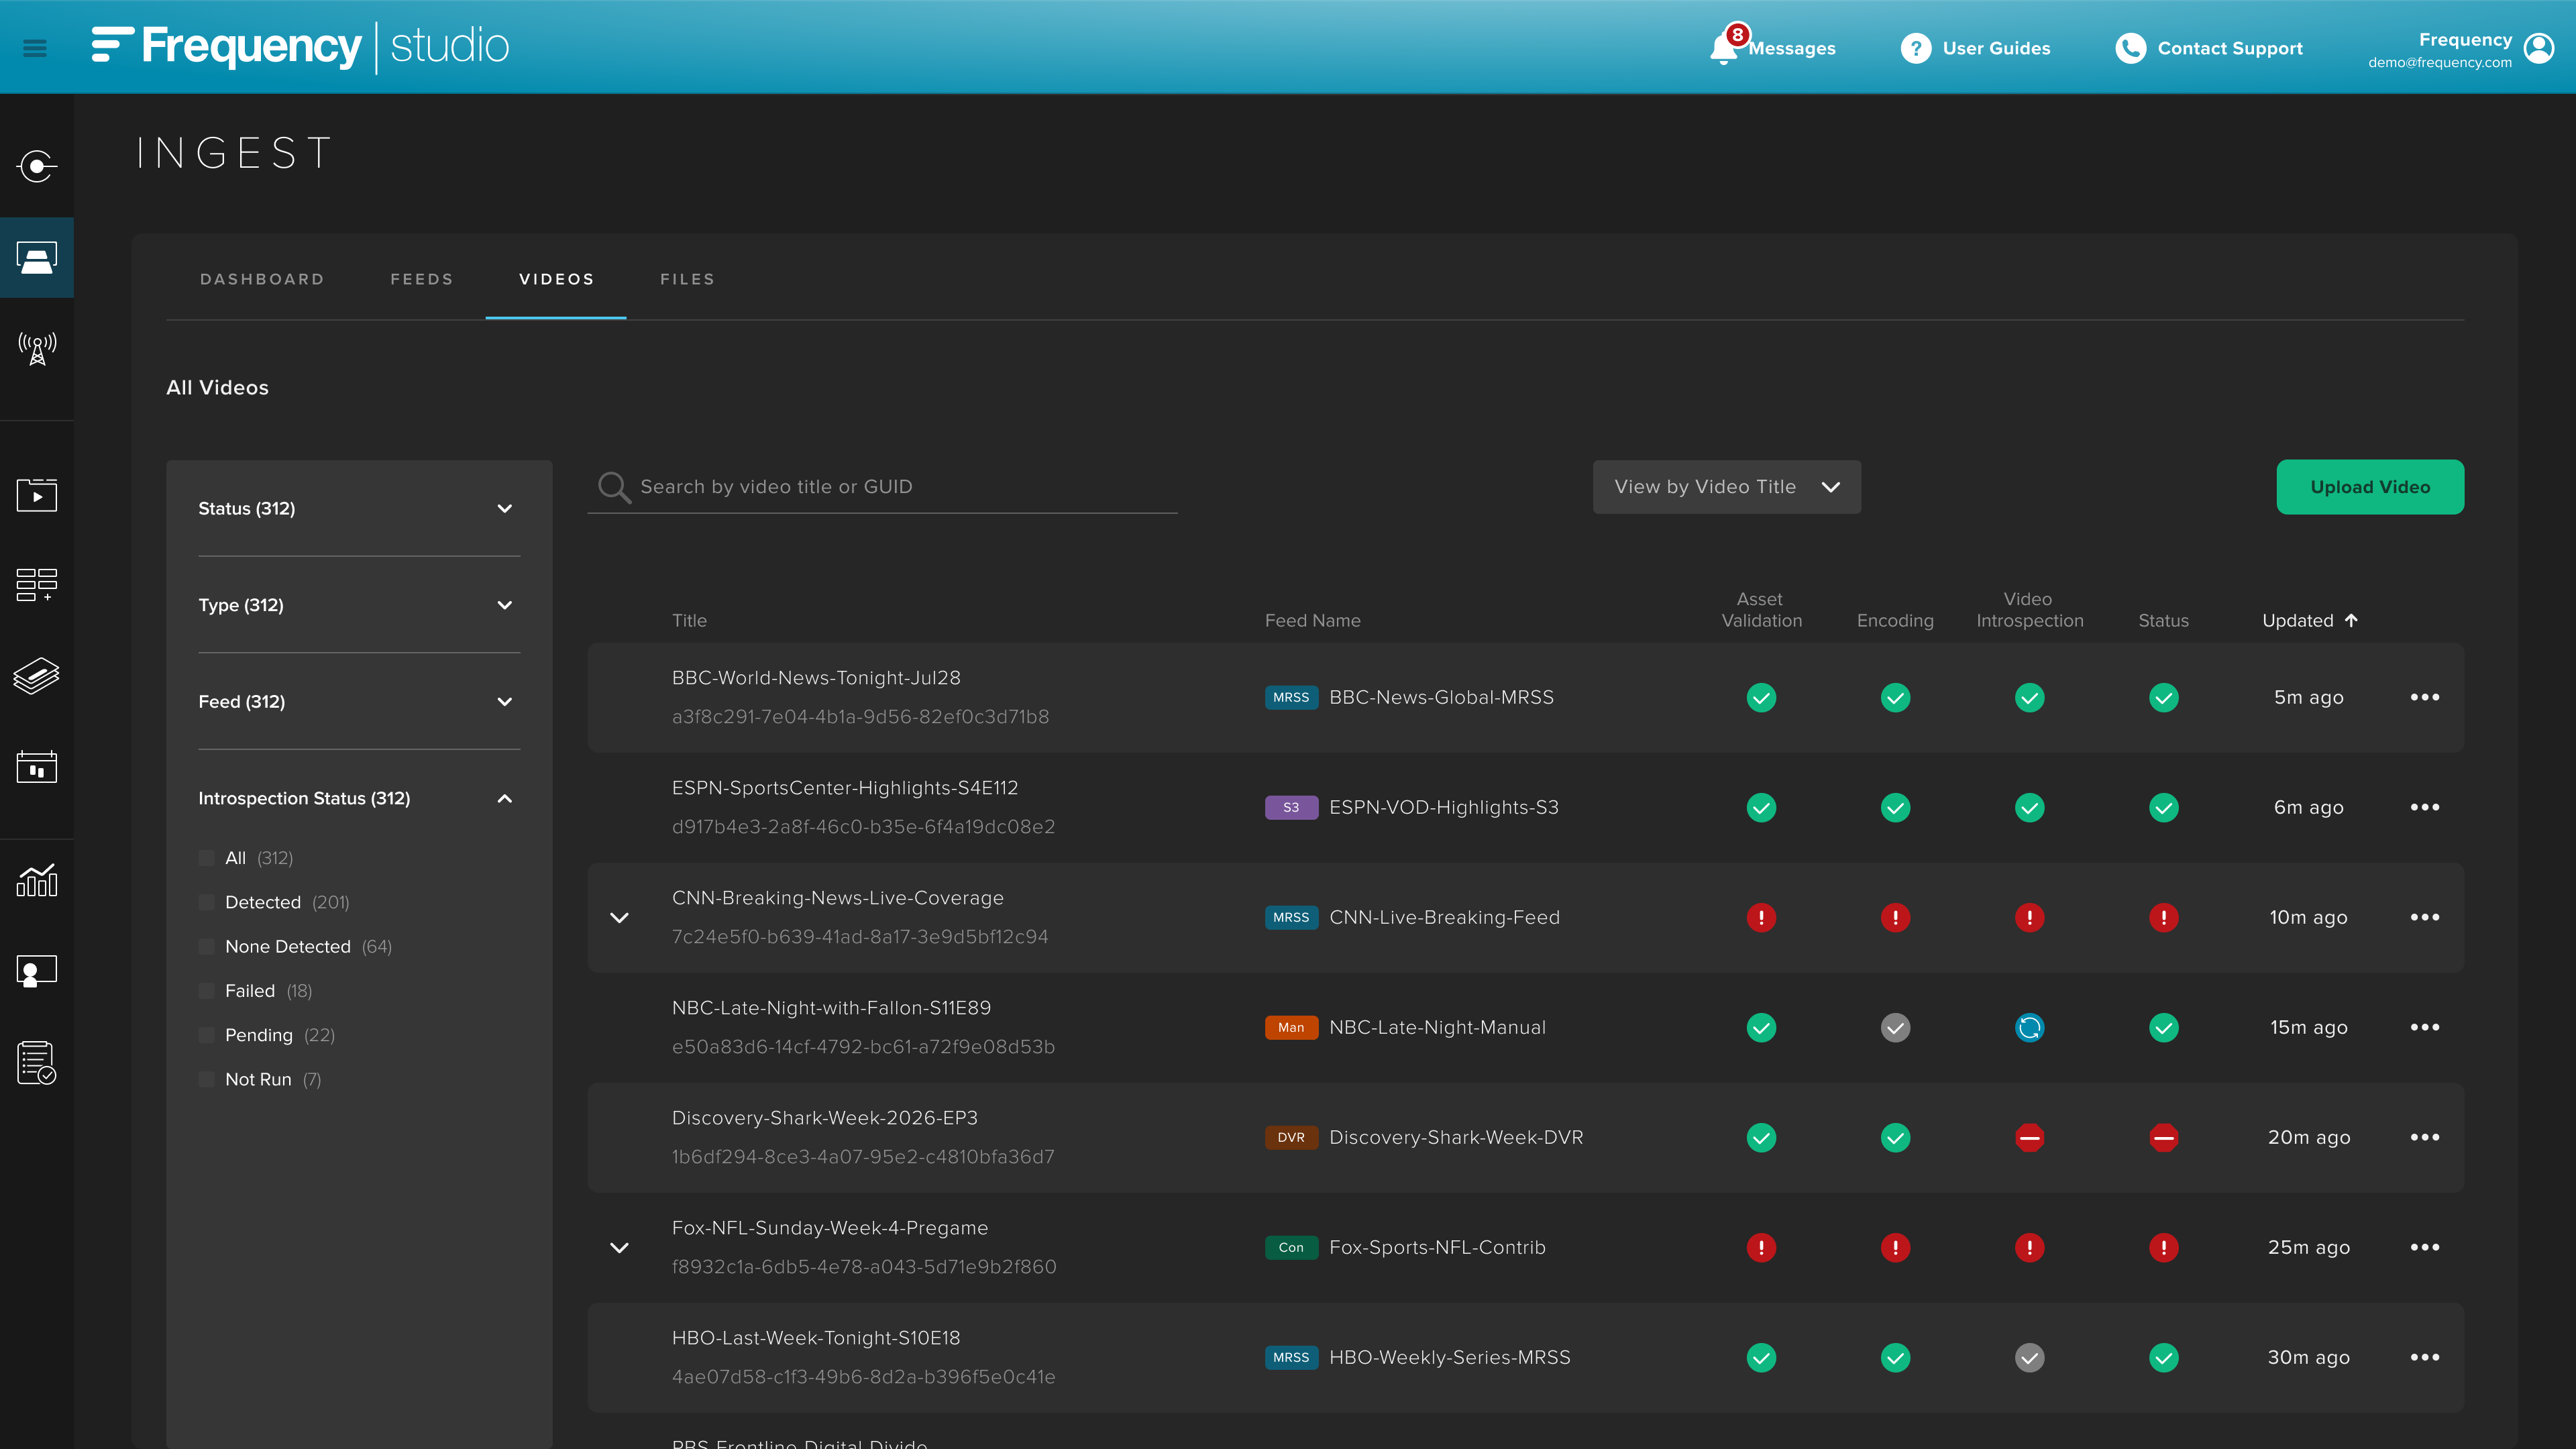Open the calendar schedule sidebar icon
The width and height of the screenshot is (2576, 1449).
tap(37, 767)
